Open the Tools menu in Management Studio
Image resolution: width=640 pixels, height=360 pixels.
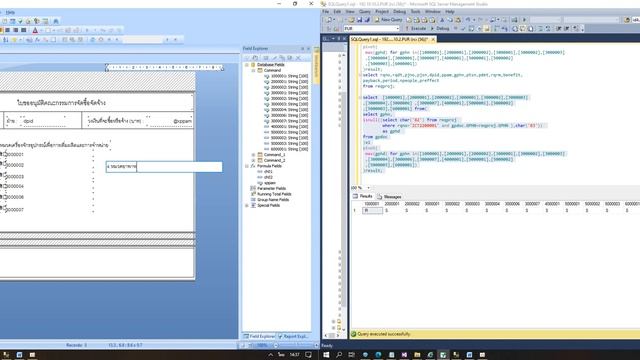tap(416, 12)
